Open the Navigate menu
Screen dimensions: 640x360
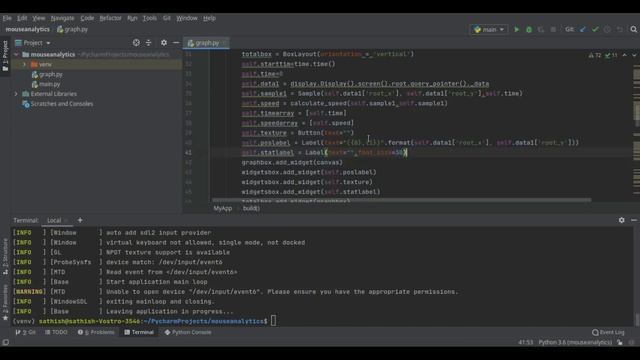point(62,18)
